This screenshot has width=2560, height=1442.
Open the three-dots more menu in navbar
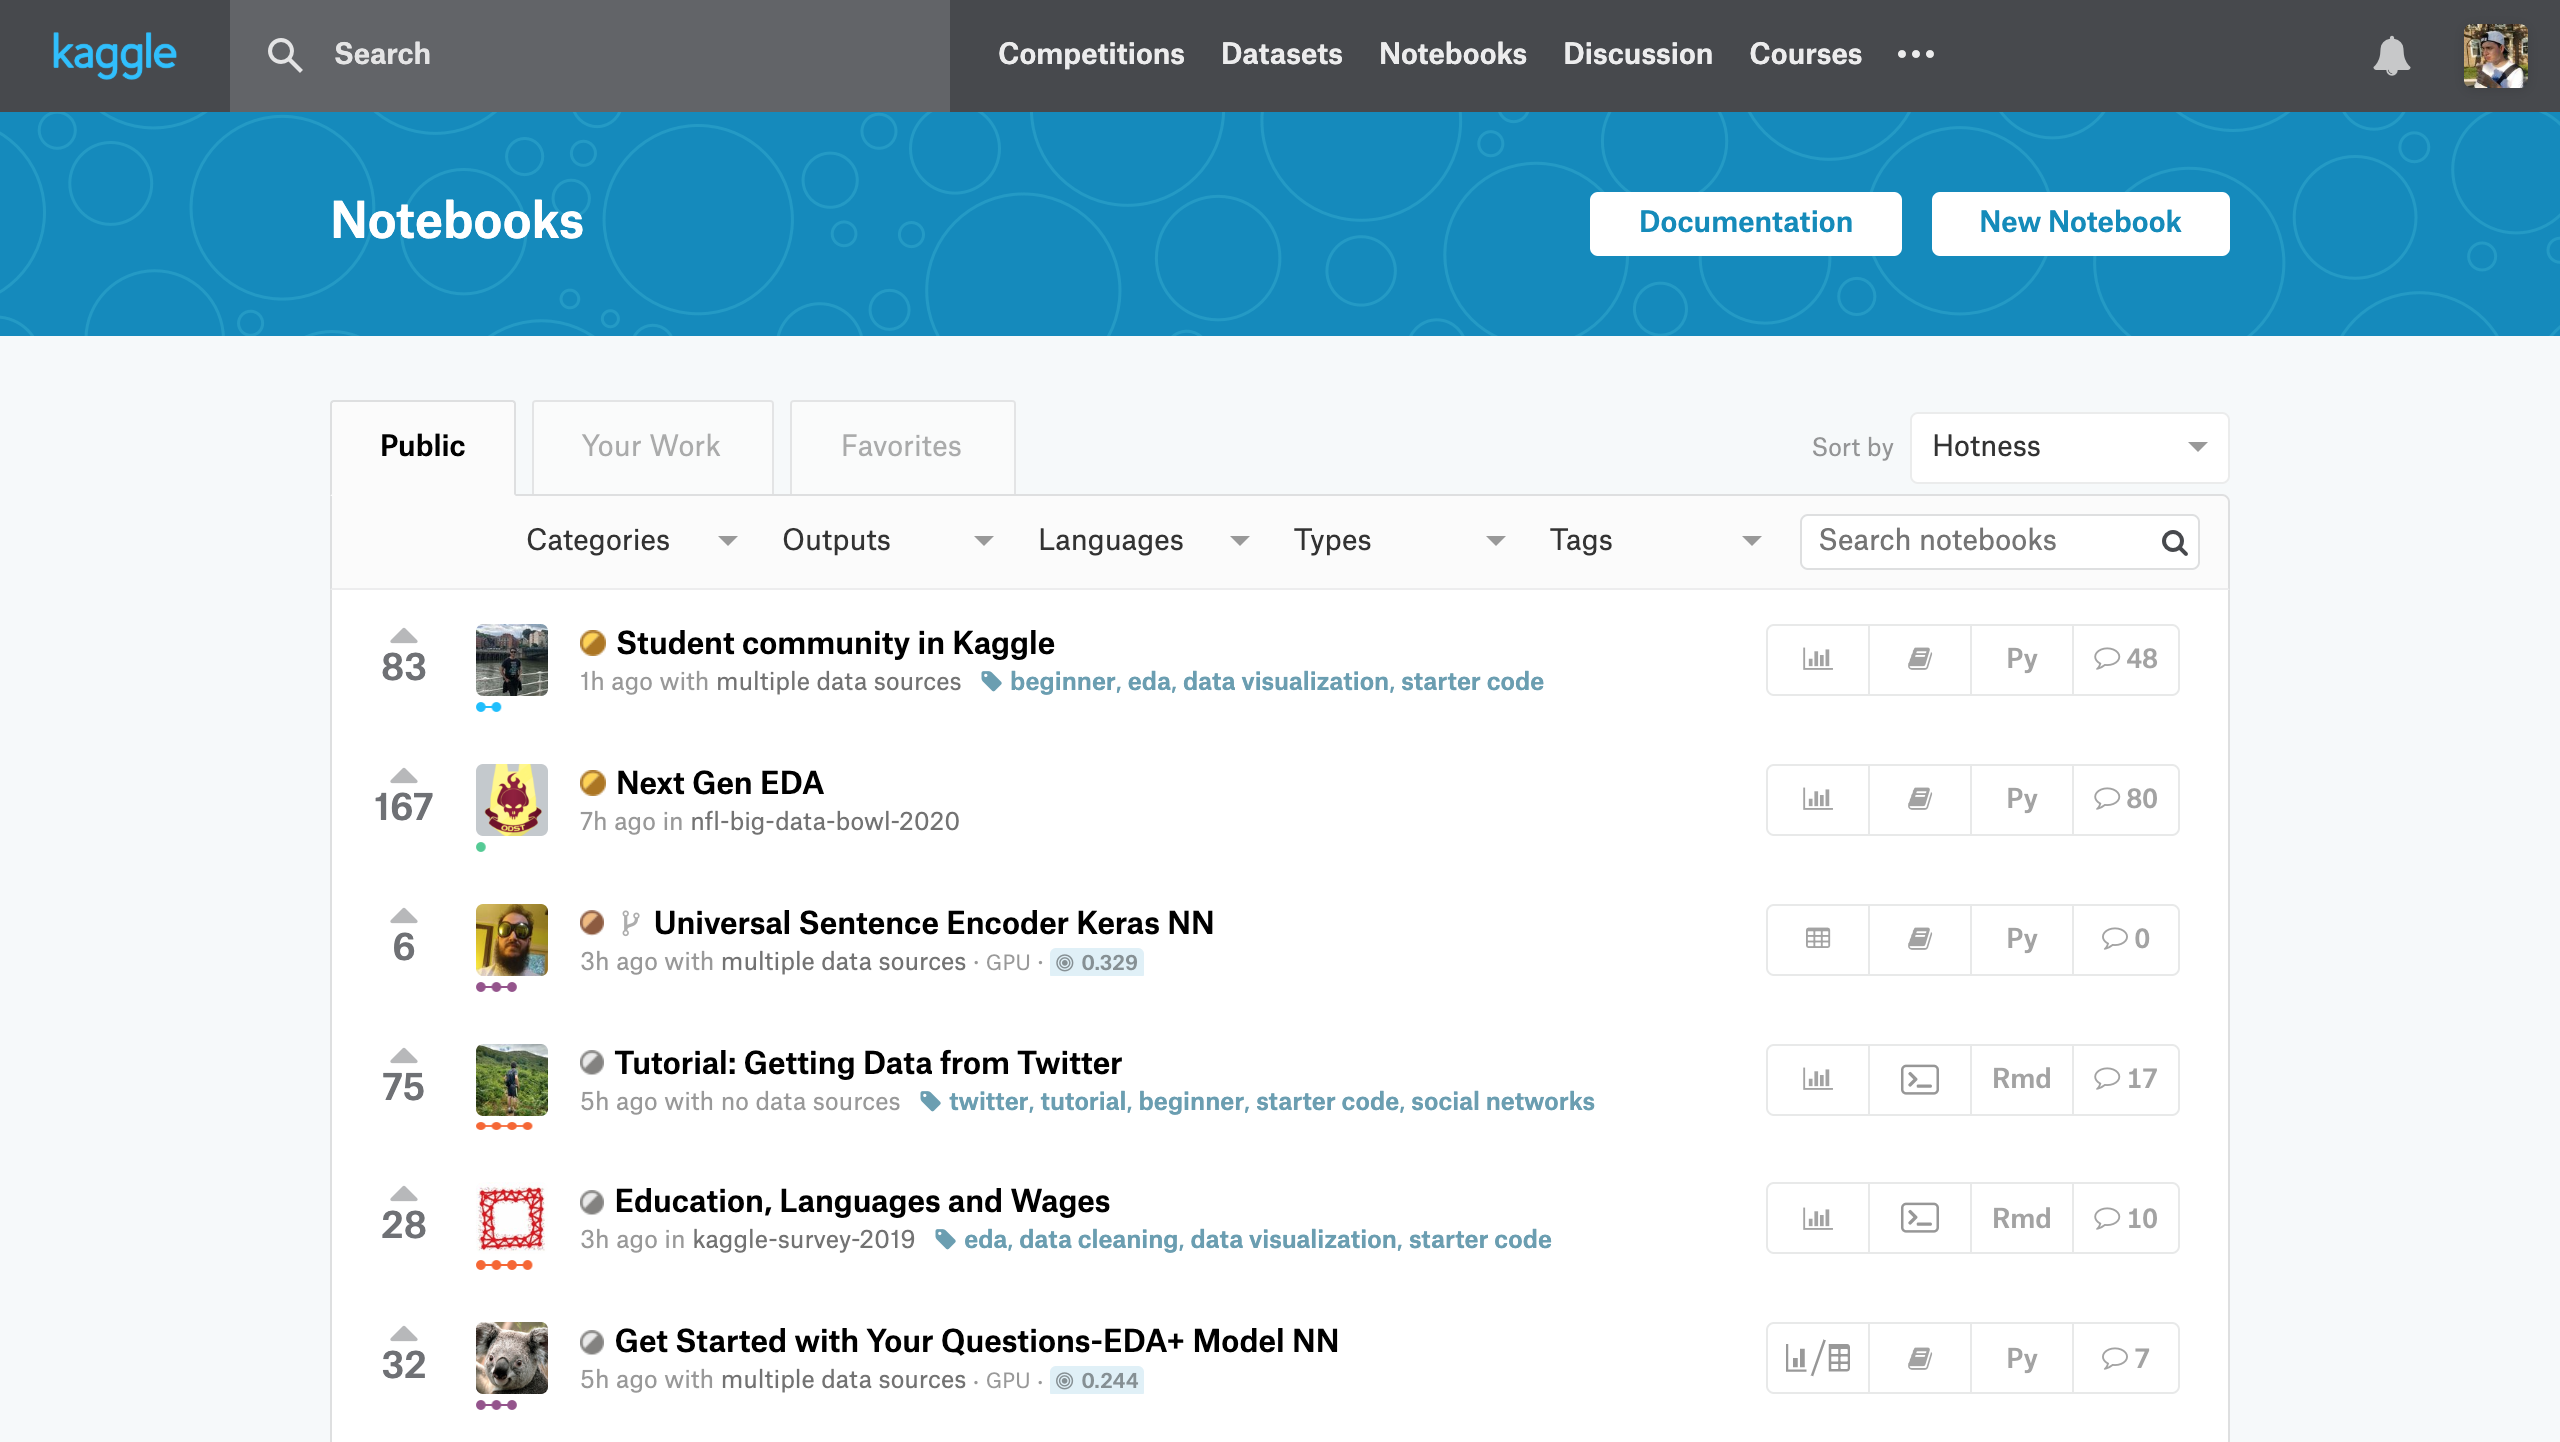click(x=1915, y=54)
